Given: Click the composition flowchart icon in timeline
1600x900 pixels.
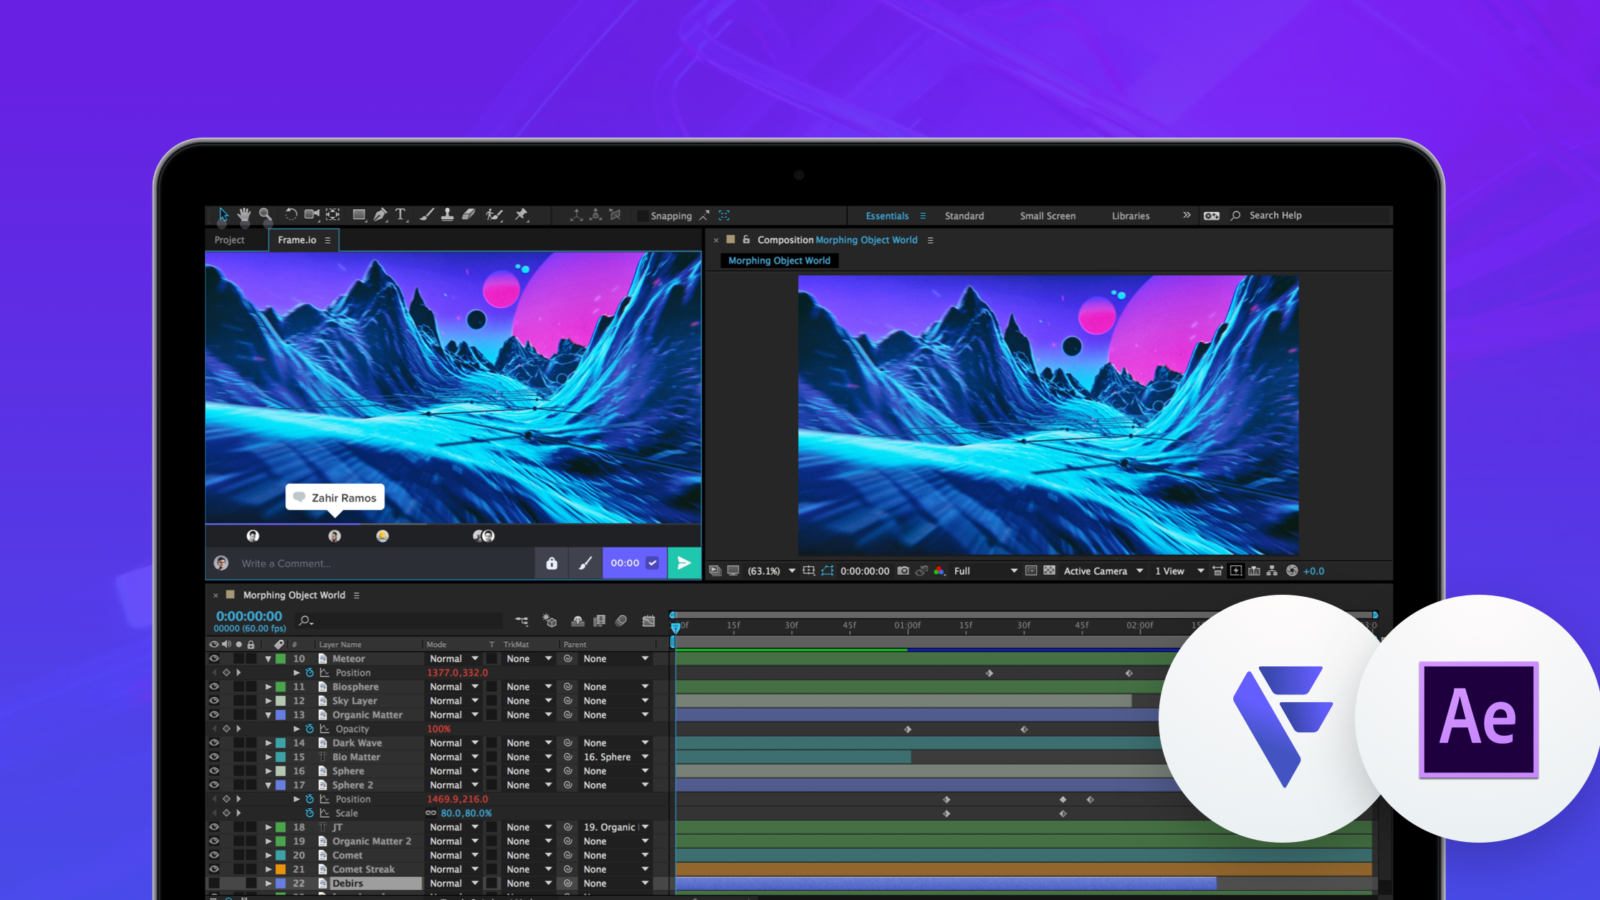Looking at the screenshot, I should (x=522, y=621).
